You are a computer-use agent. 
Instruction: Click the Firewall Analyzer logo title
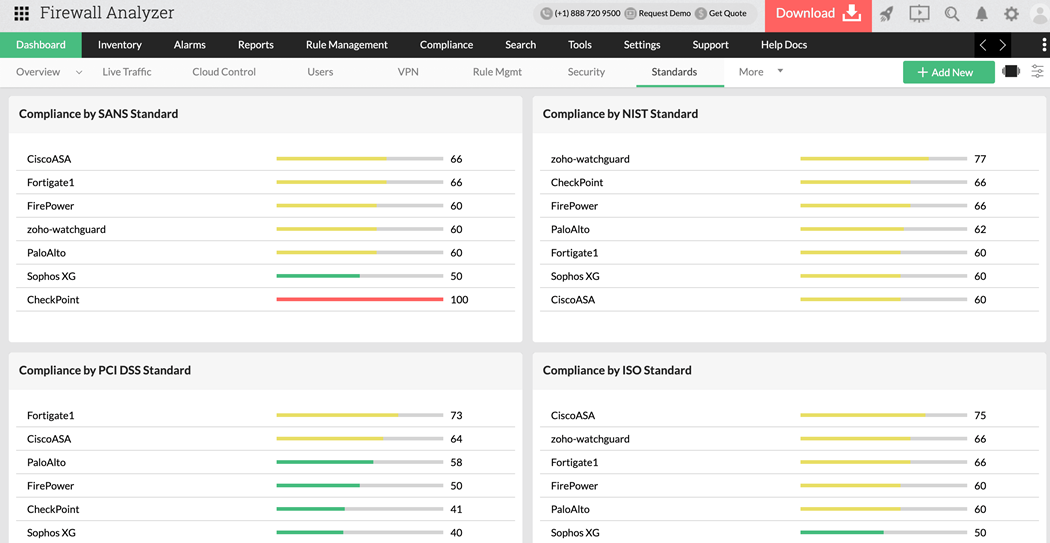[107, 13]
